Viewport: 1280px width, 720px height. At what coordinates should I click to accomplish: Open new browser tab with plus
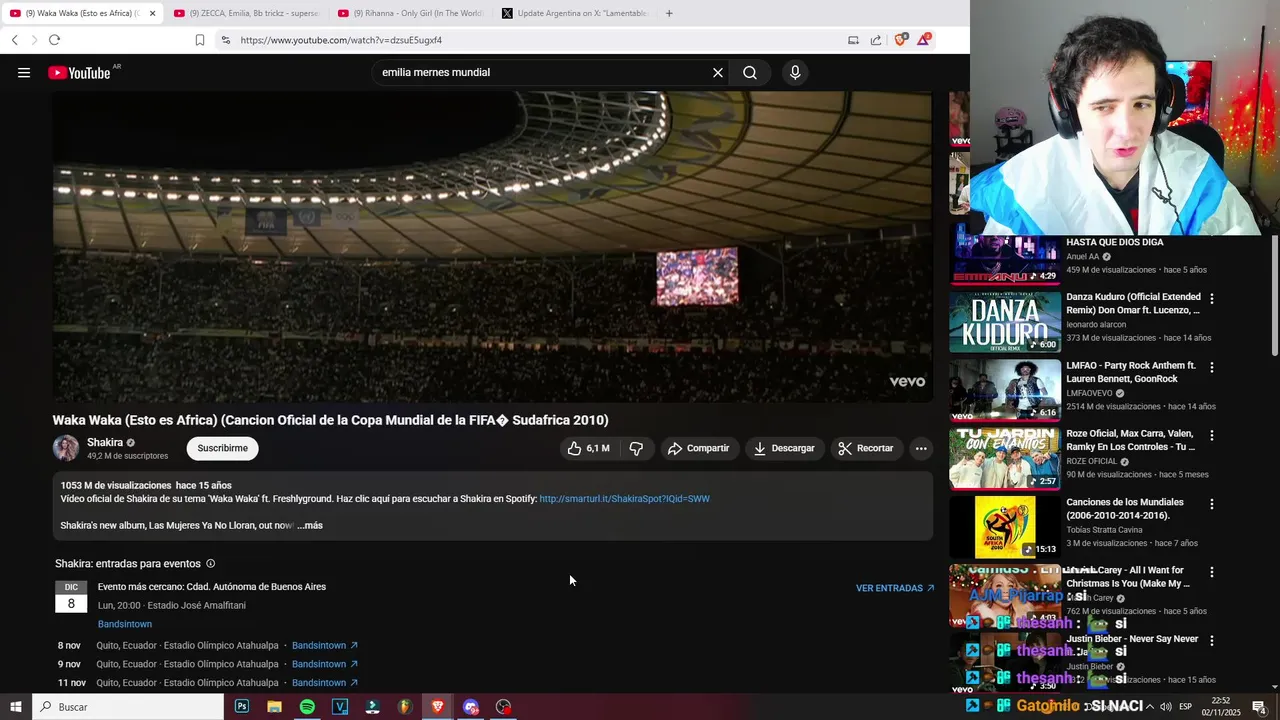[669, 13]
